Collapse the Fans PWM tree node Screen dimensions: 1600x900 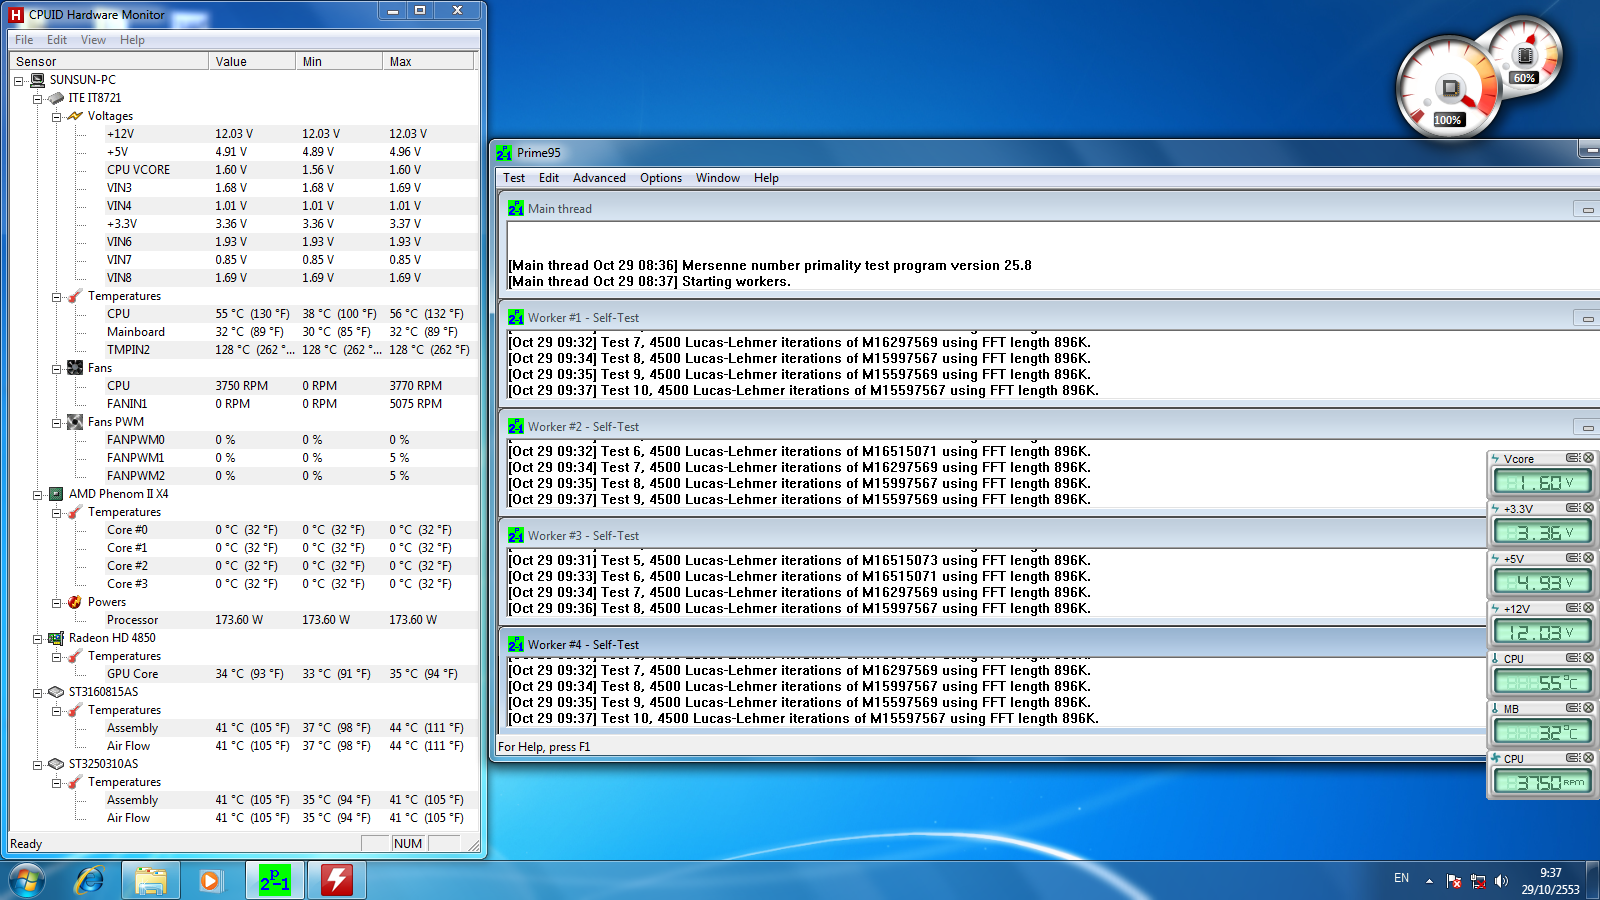coord(57,423)
